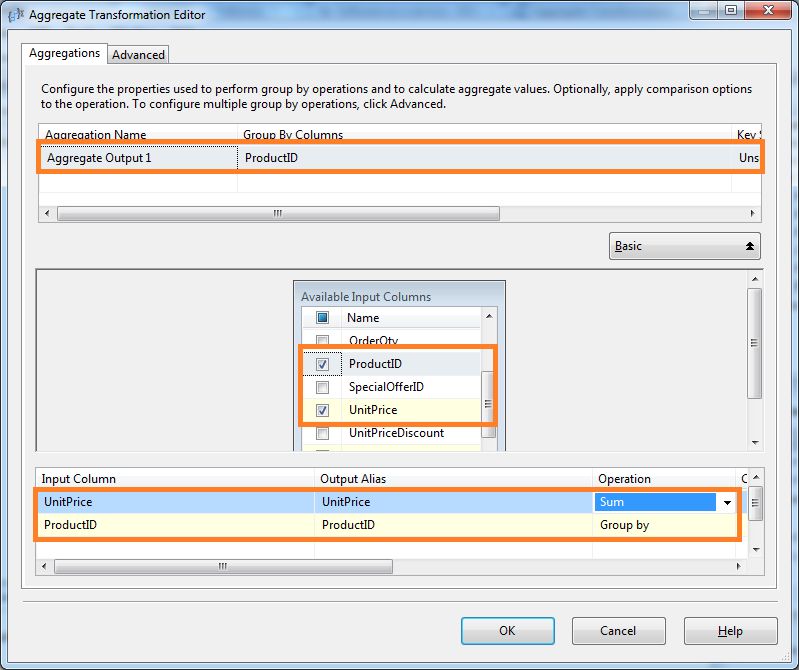This screenshot has width=799, height=670.
Task: Click the Group By Columns header
Action: click(x=484, y=134)
